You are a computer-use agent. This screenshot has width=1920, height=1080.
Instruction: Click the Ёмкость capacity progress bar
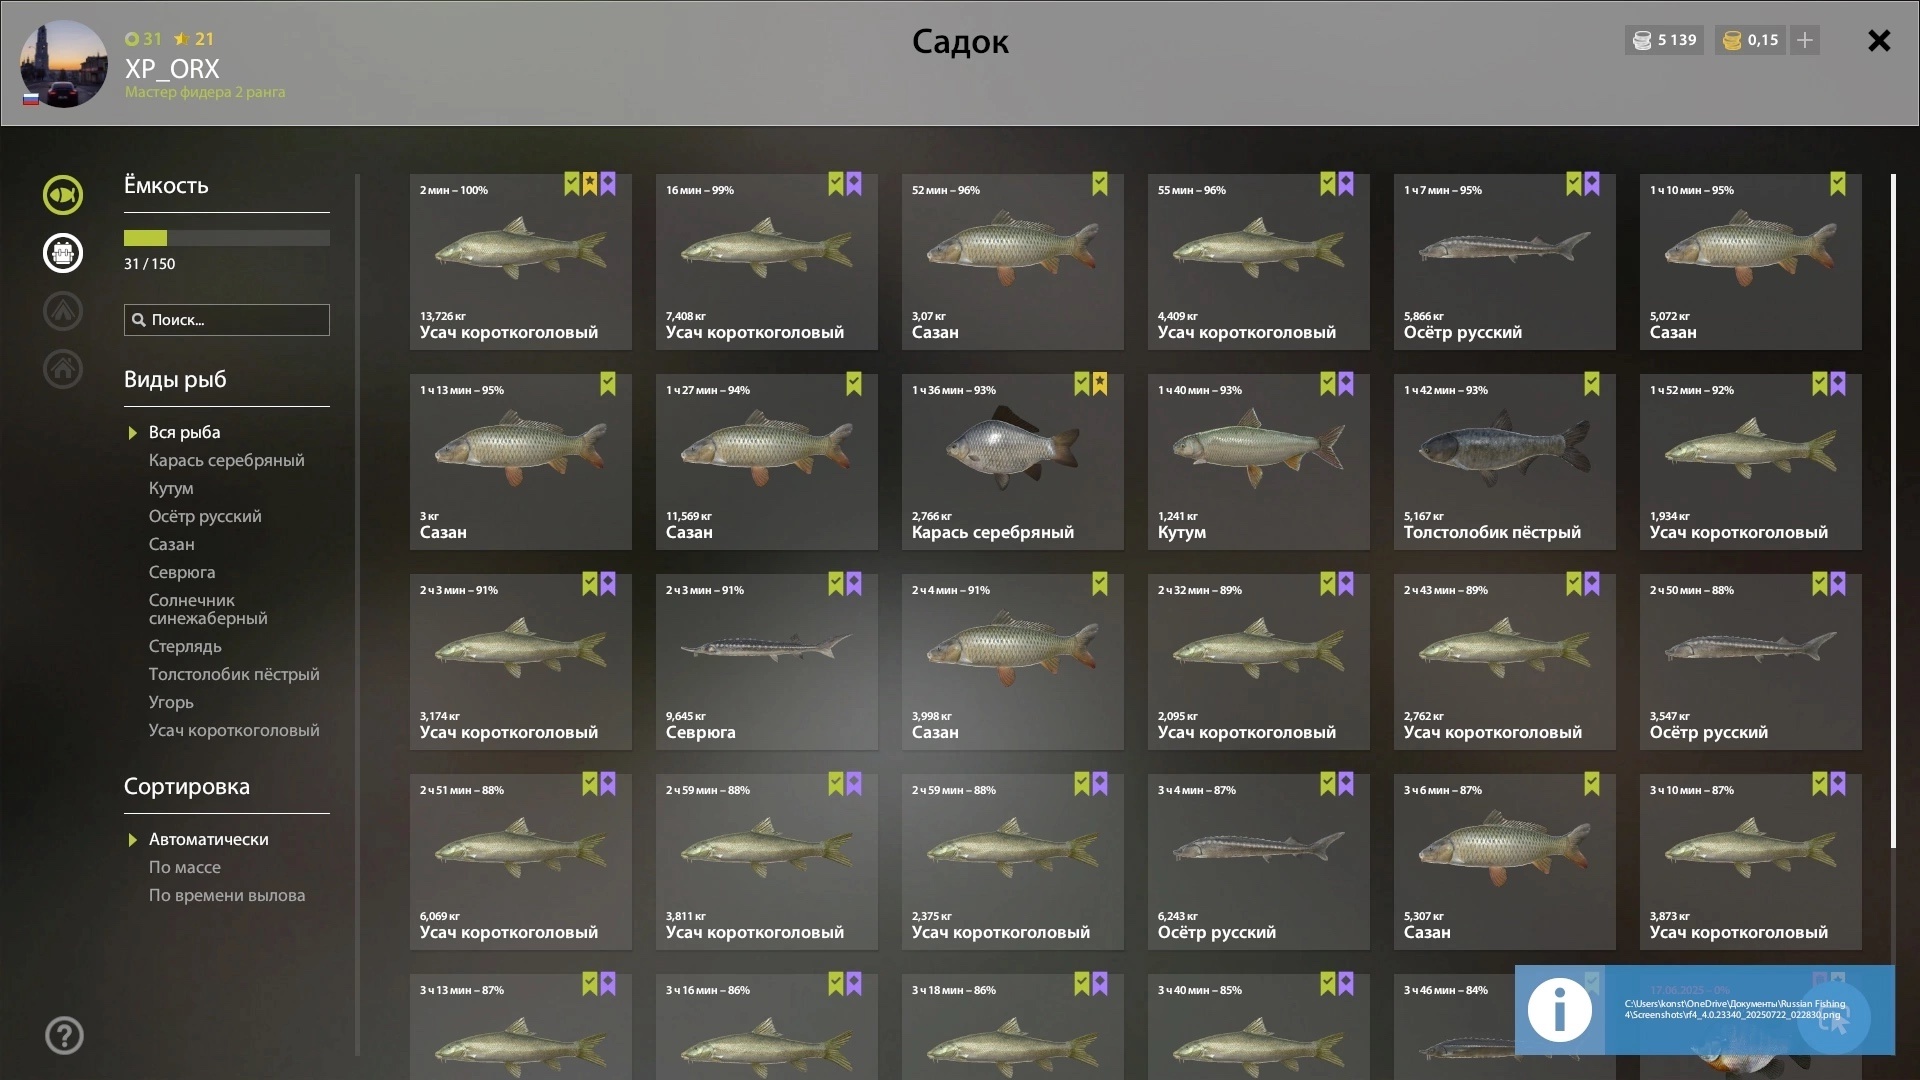click(x=227, y=238)
